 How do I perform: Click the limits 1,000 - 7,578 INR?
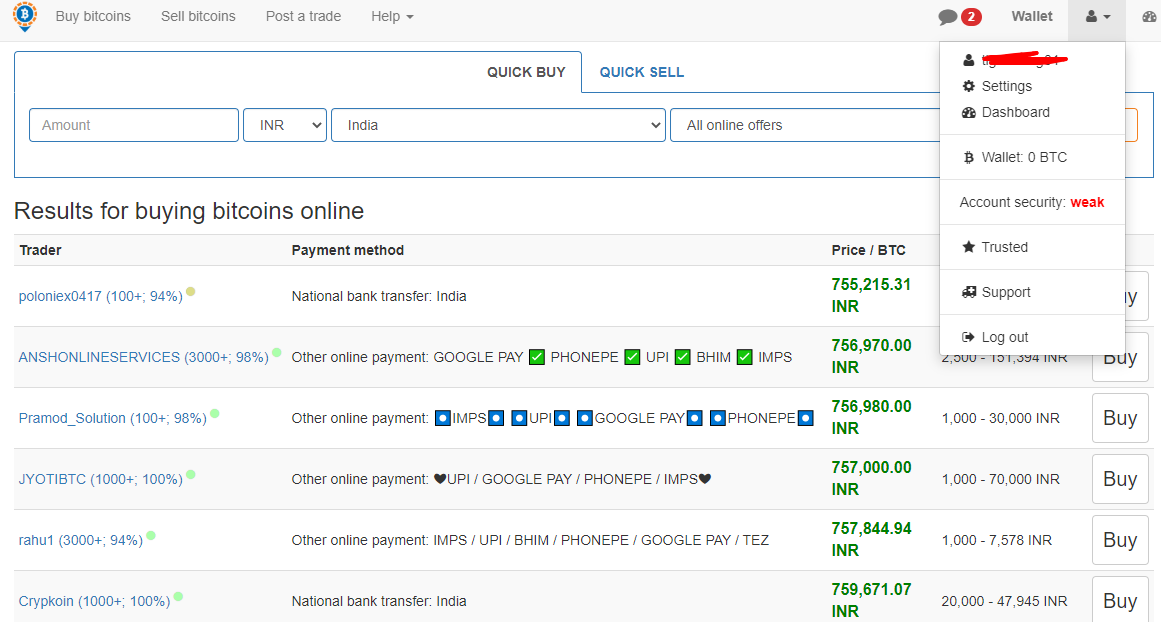coord(997,541)
